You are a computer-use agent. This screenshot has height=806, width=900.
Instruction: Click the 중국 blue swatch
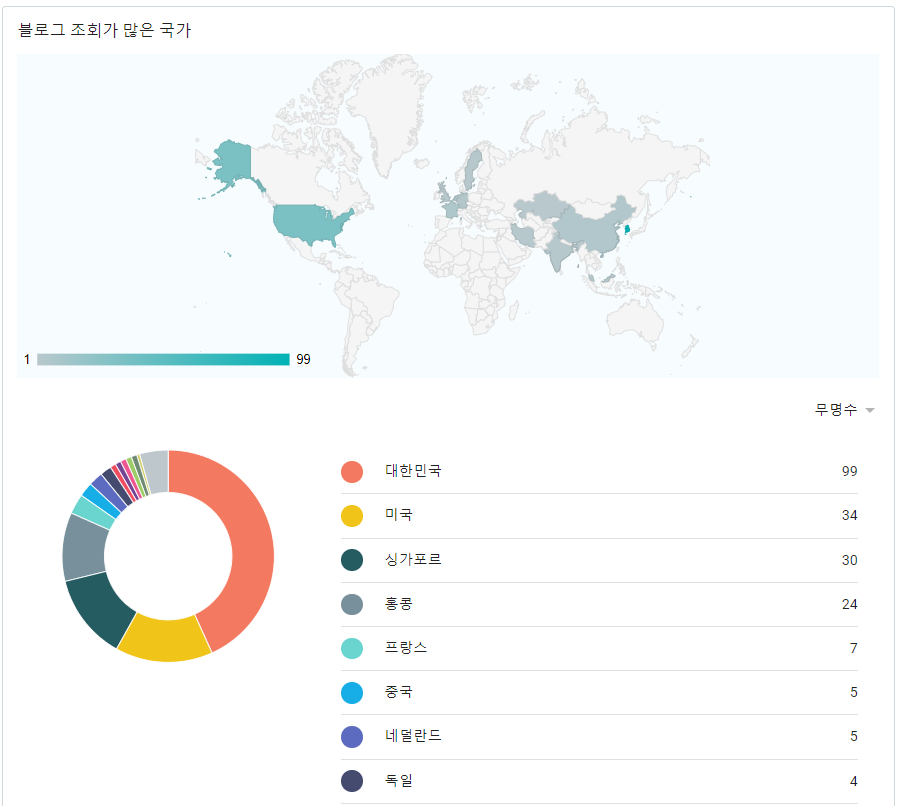coord(352,692)
